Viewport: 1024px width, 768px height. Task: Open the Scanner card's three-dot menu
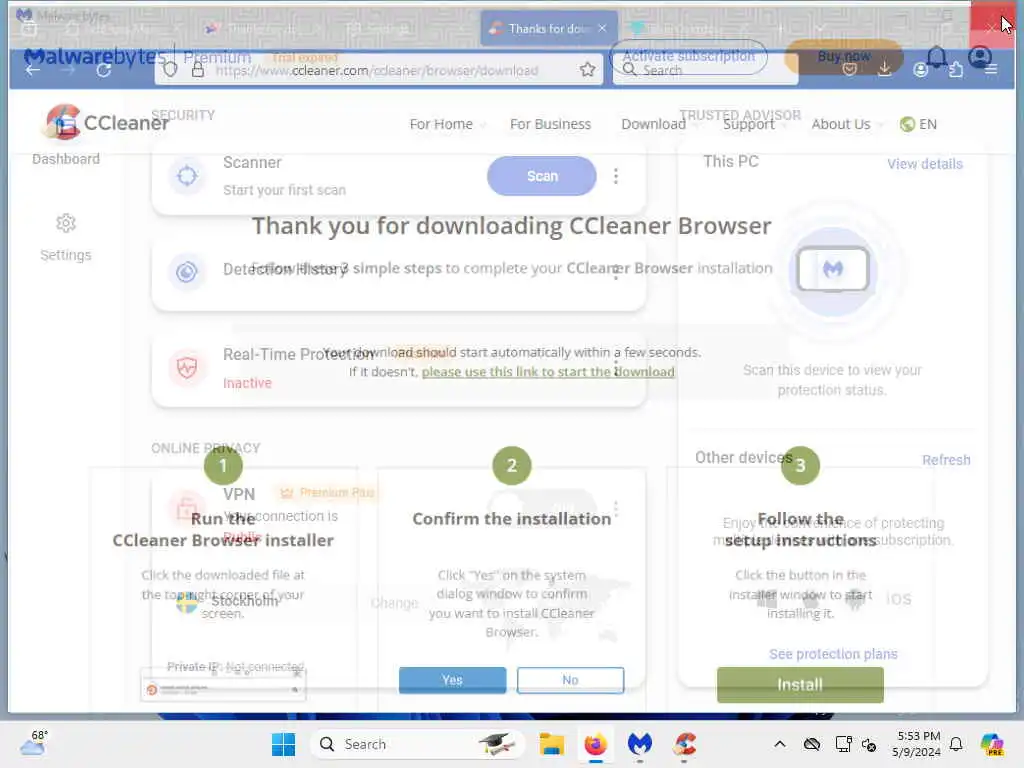[616, 176]
